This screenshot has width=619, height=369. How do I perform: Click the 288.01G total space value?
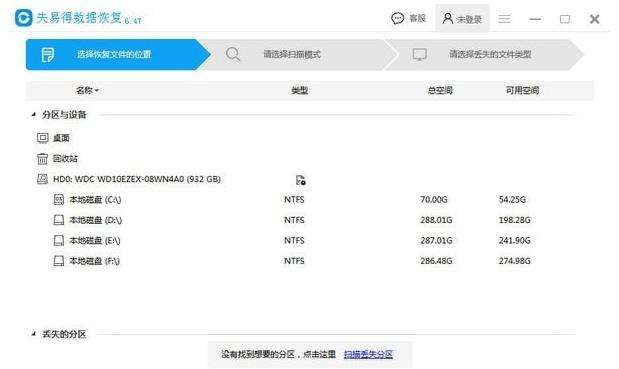(436, 220)
